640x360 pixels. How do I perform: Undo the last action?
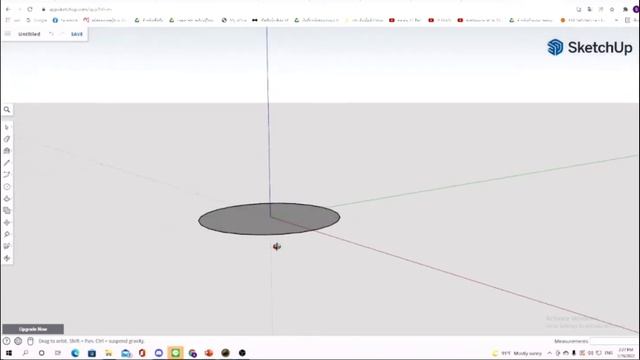tap(51, 34)
